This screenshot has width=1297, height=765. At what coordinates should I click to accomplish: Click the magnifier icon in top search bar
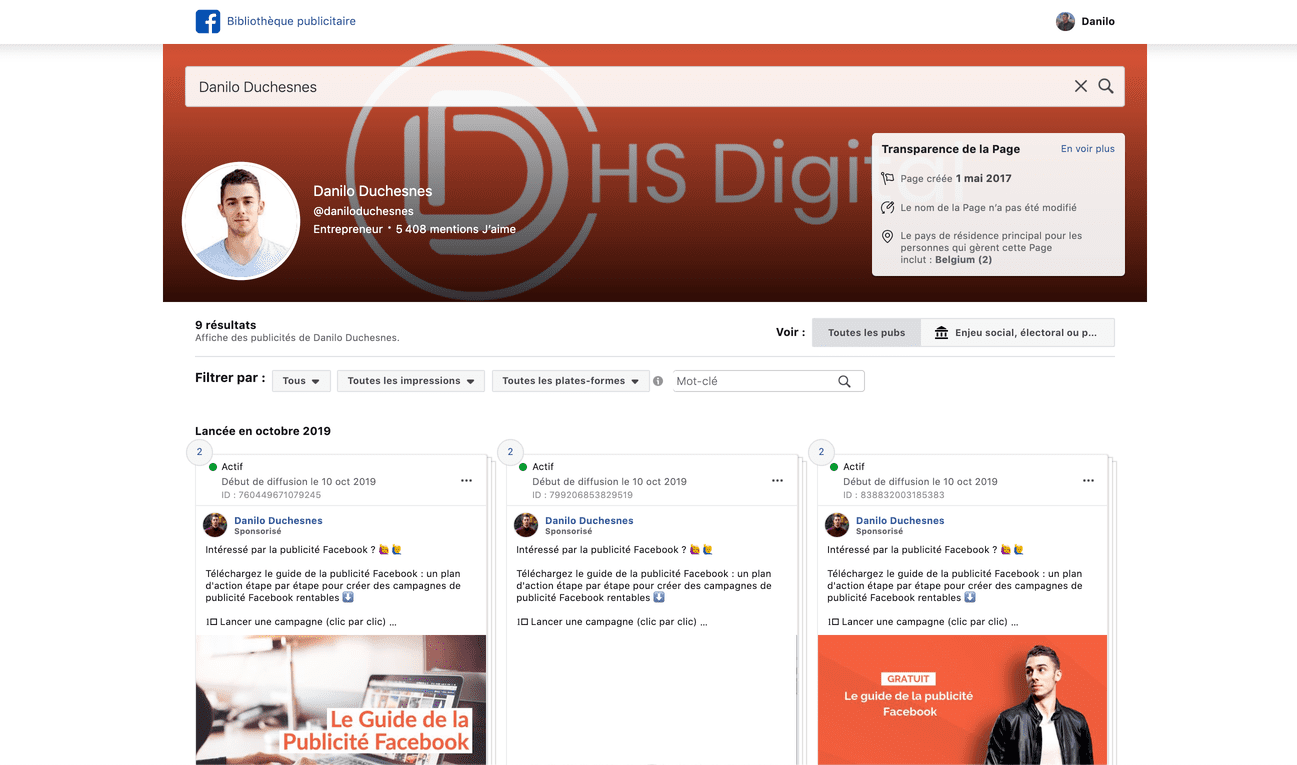(1106, 86)
